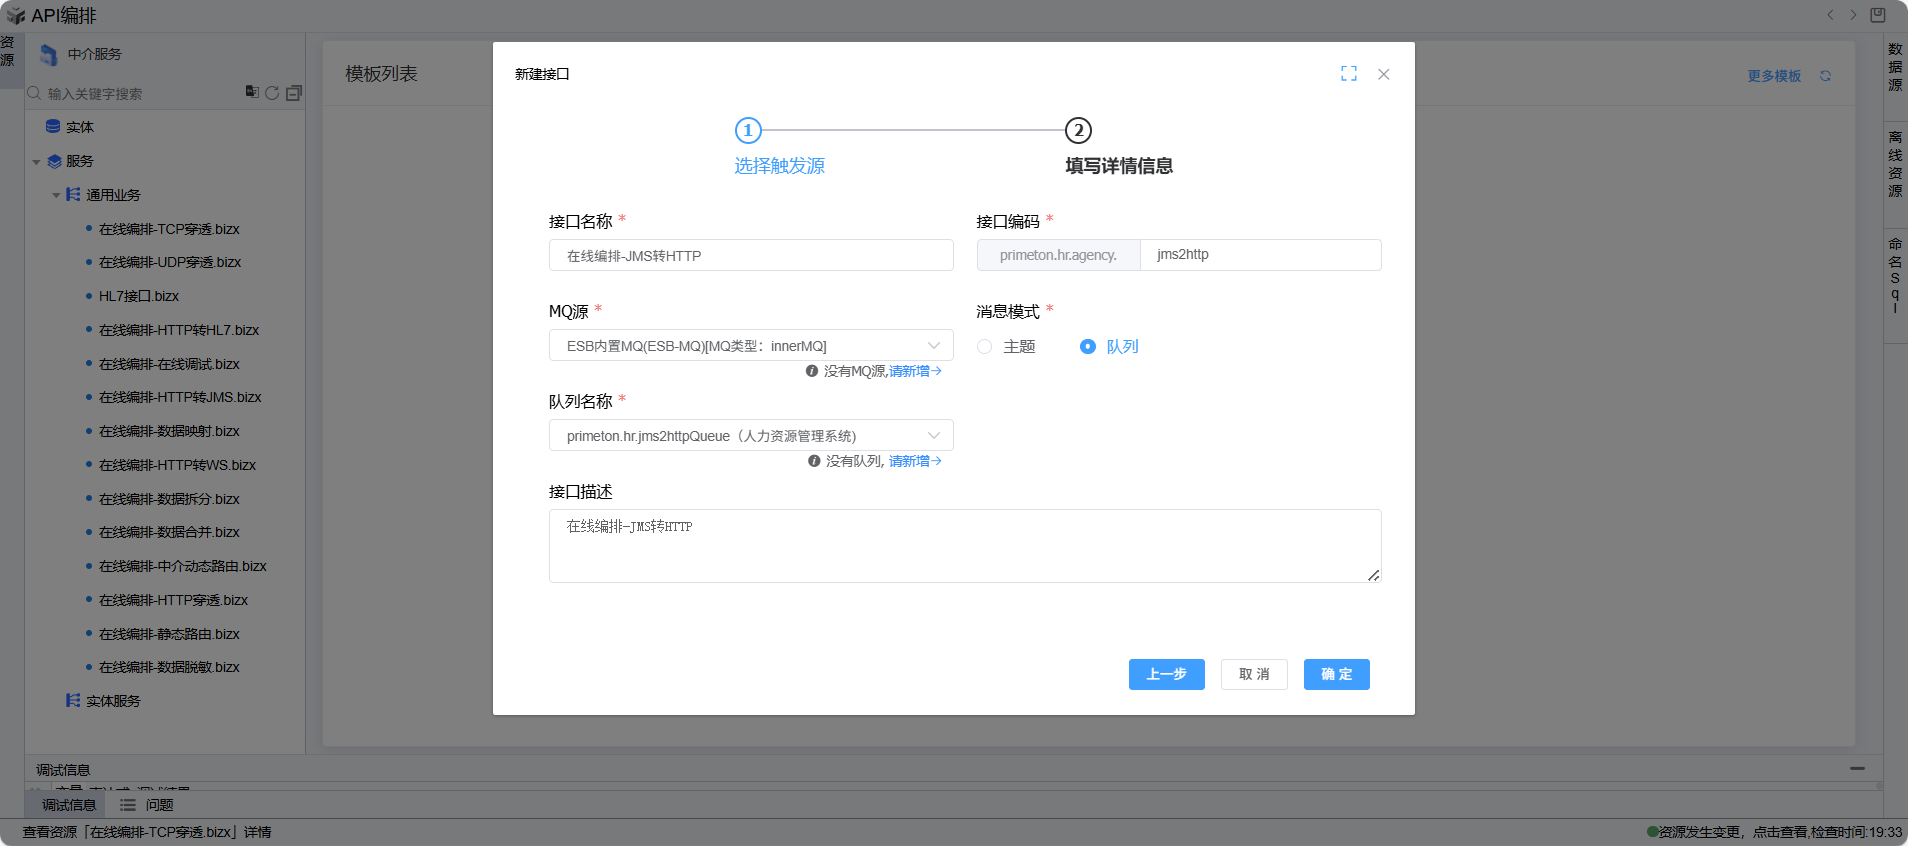
Task: Click the collapse-all icon in the resource panel
Action: 294,93
